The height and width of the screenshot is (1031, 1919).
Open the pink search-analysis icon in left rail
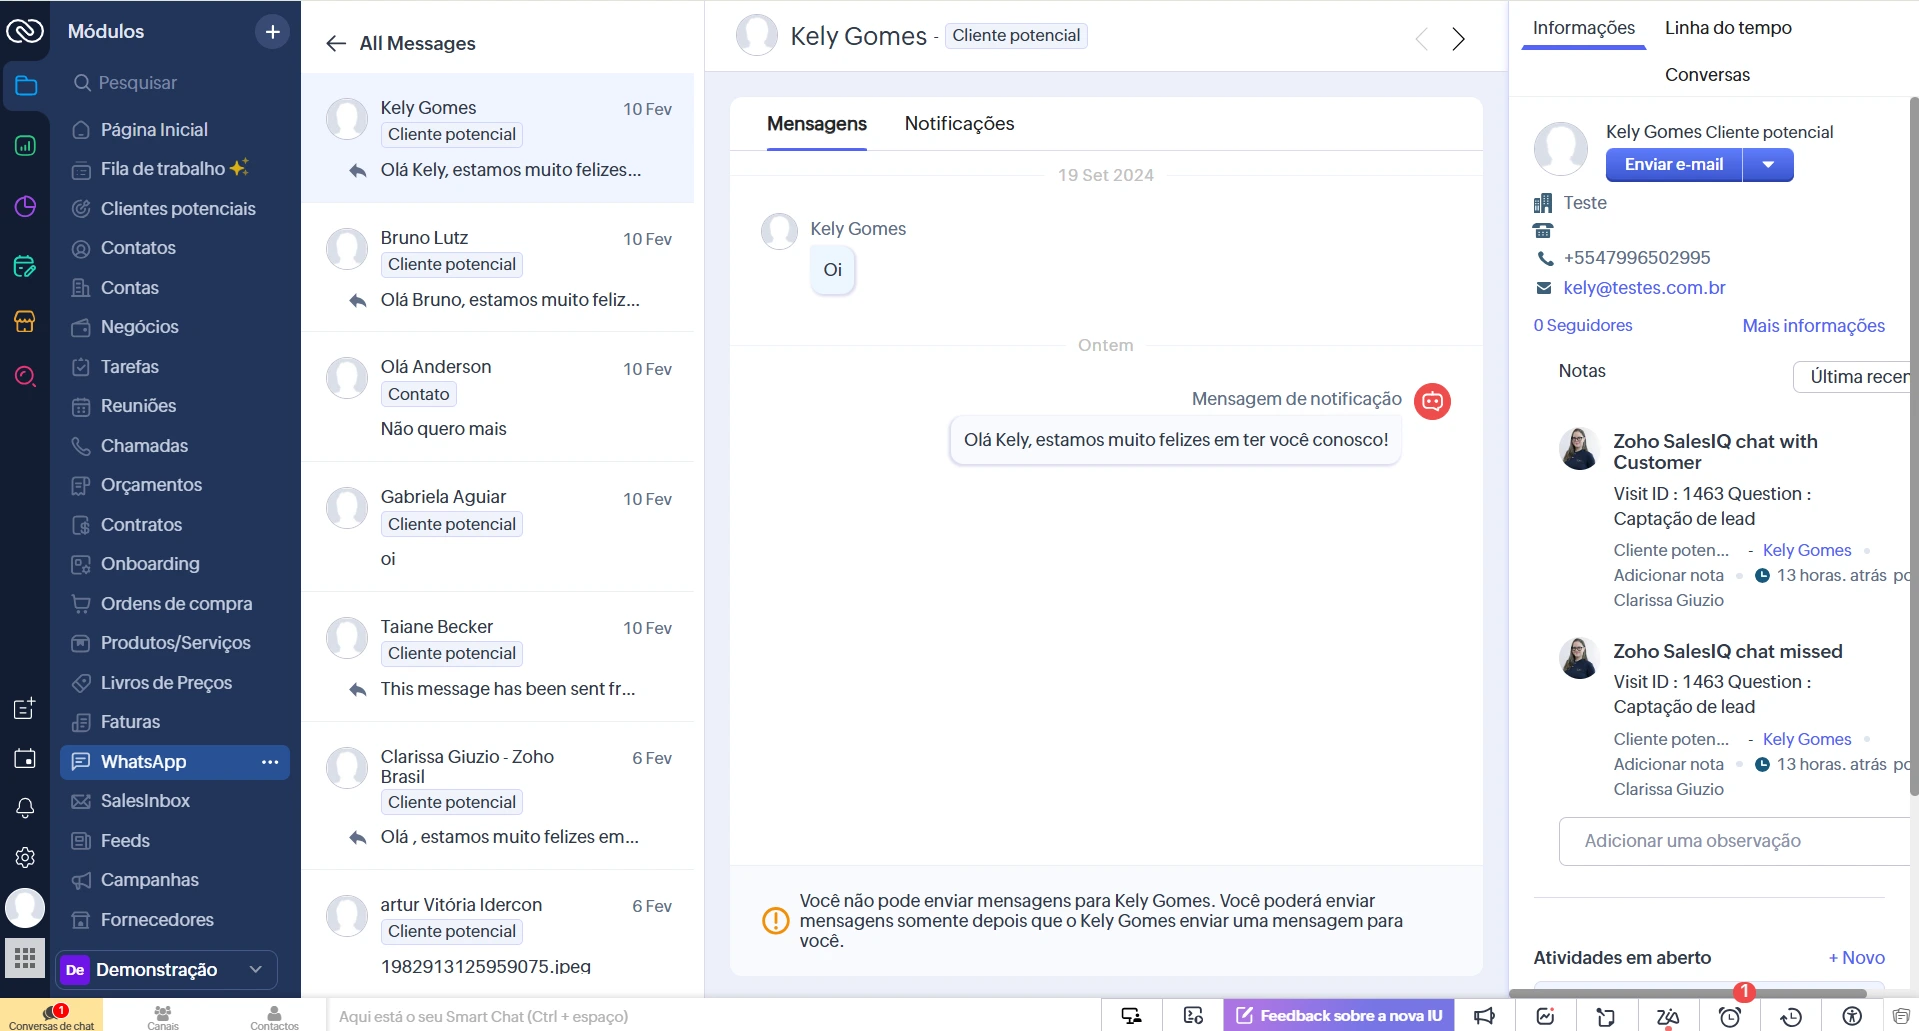pyautogui.click(x=26, y=377)
